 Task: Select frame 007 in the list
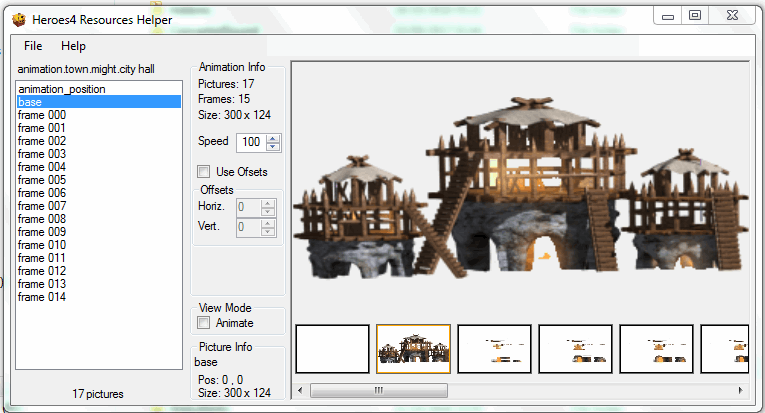99,206
